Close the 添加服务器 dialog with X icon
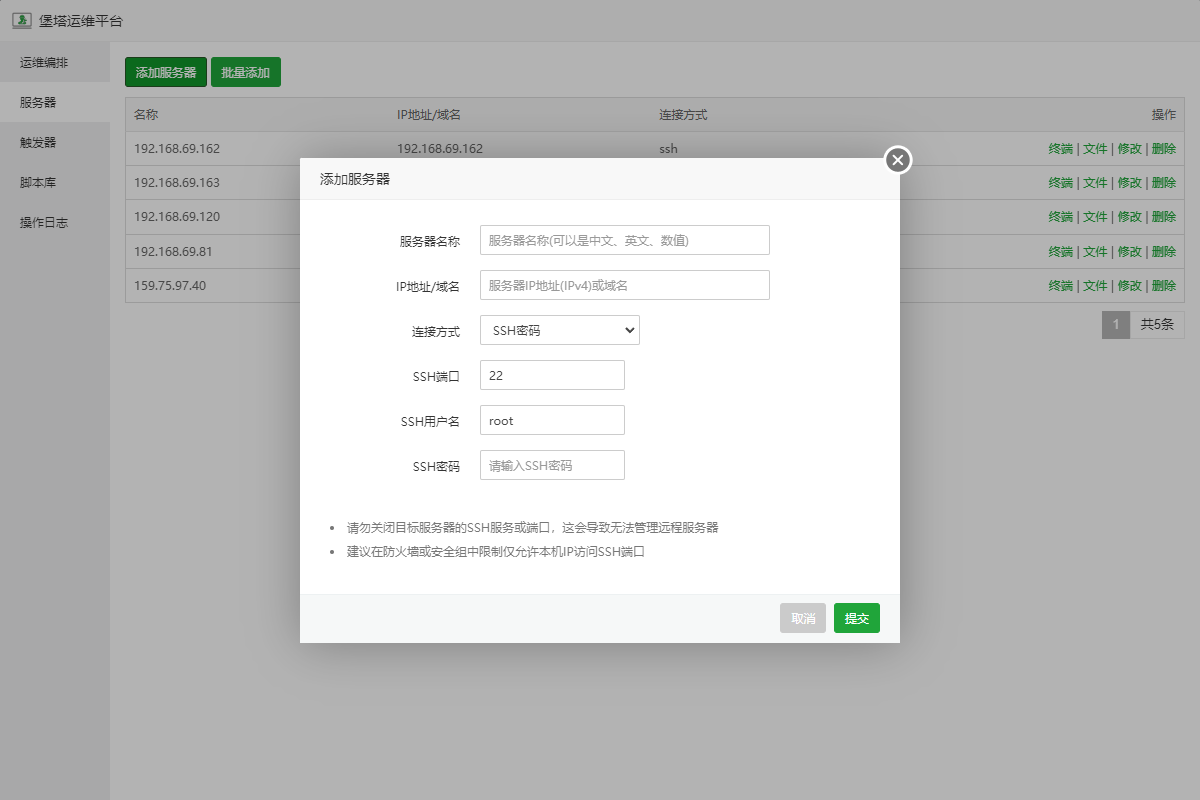This screenshot has width=1200, height=800. pos(898,160)
